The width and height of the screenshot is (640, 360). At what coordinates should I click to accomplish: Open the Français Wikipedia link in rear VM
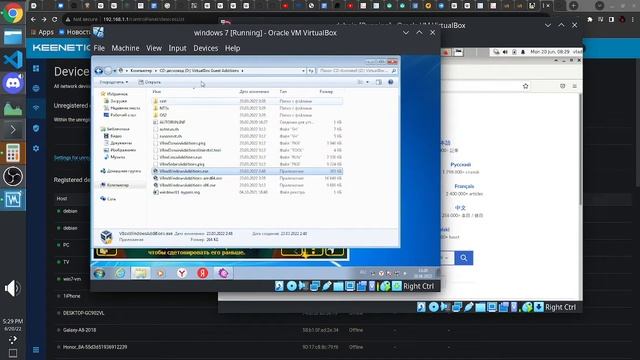tap(464, 186)
